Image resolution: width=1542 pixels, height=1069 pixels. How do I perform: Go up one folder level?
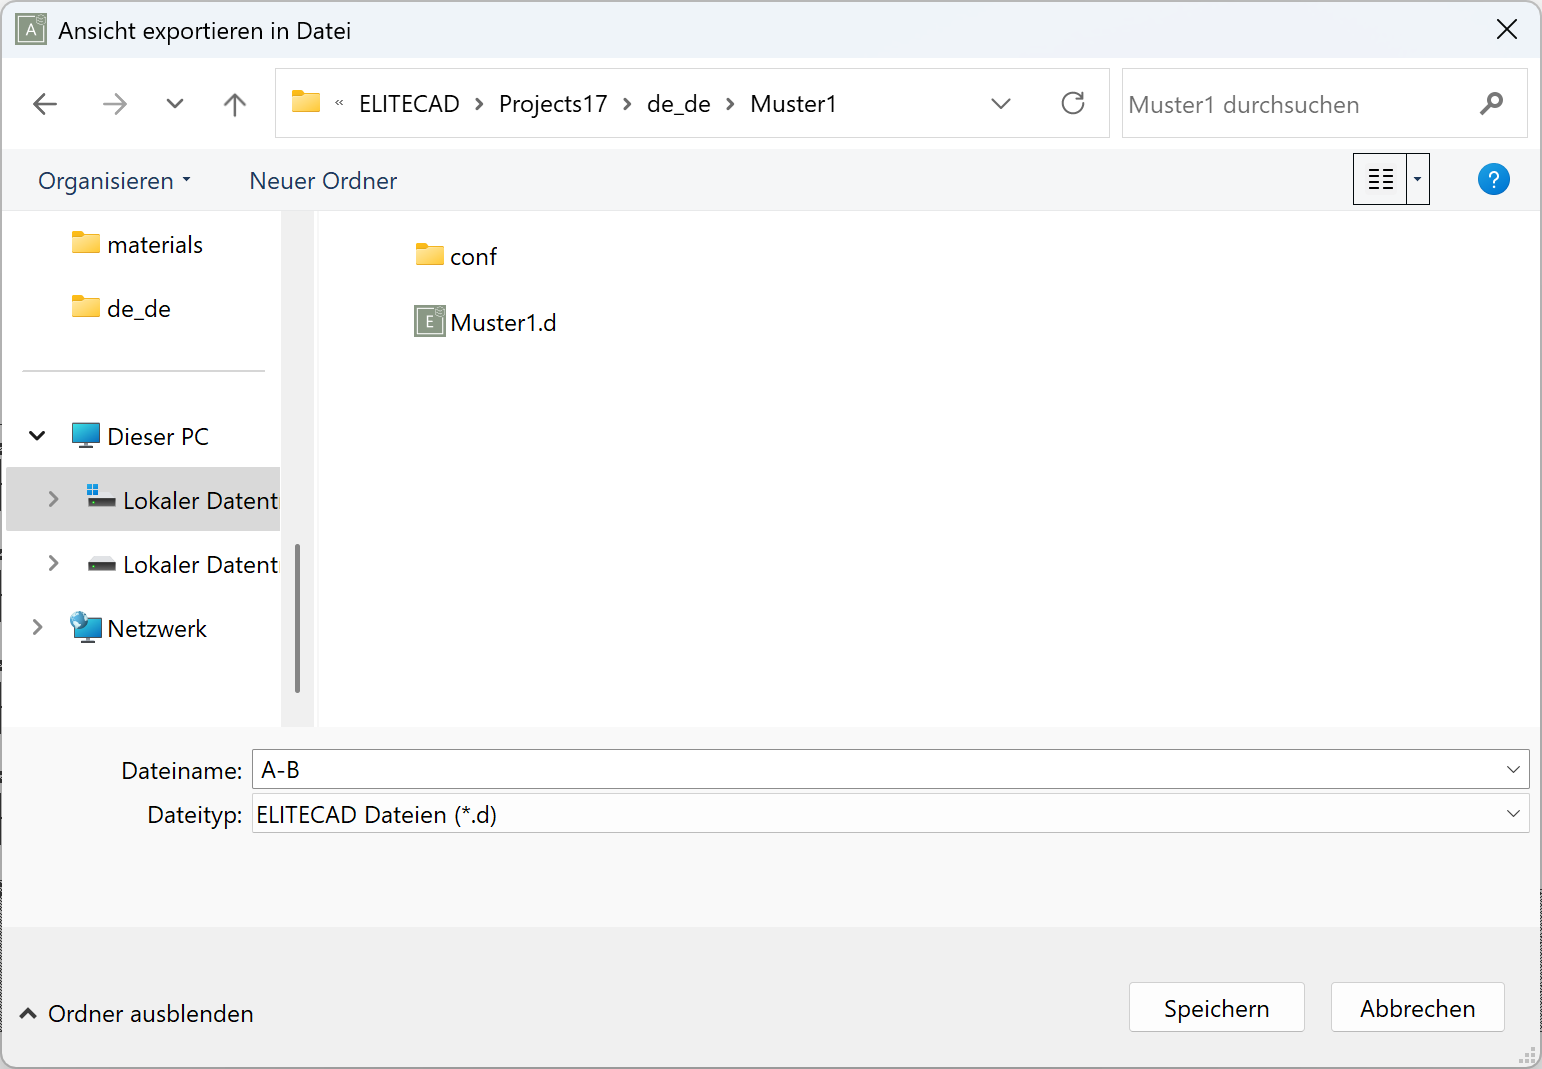[233, 103]
